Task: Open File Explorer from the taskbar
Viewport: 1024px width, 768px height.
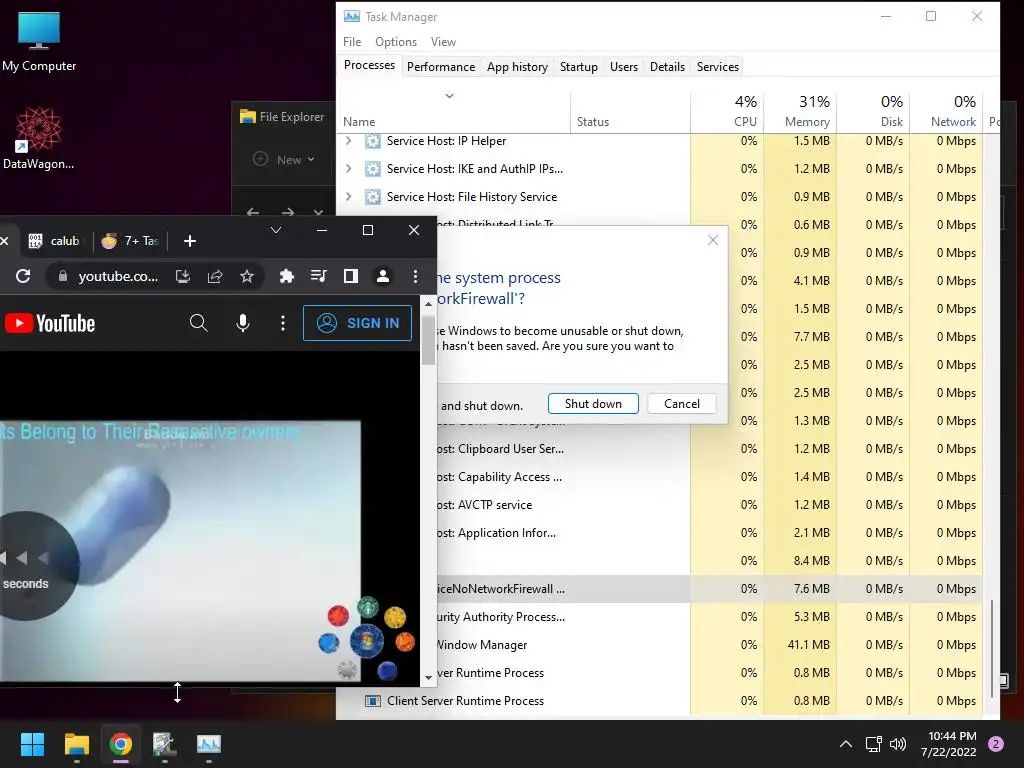Action: (x=76, y=744)
